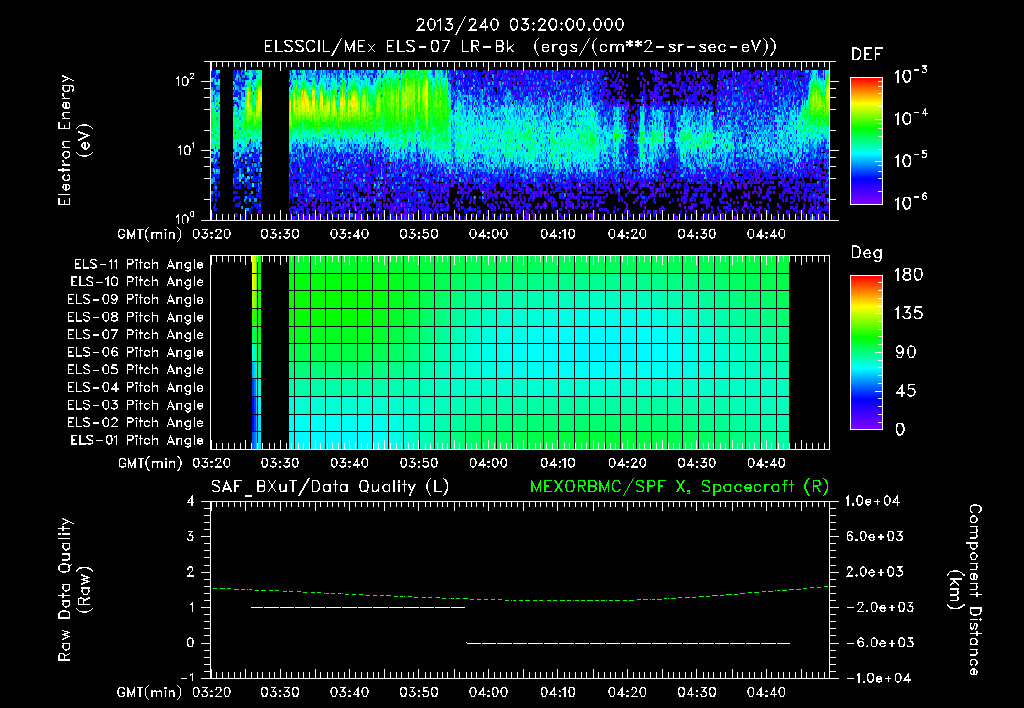Click the 90 tick on Deg colorbar
The width and height of the screenshot is (1024, 708).
click(906, 352)
